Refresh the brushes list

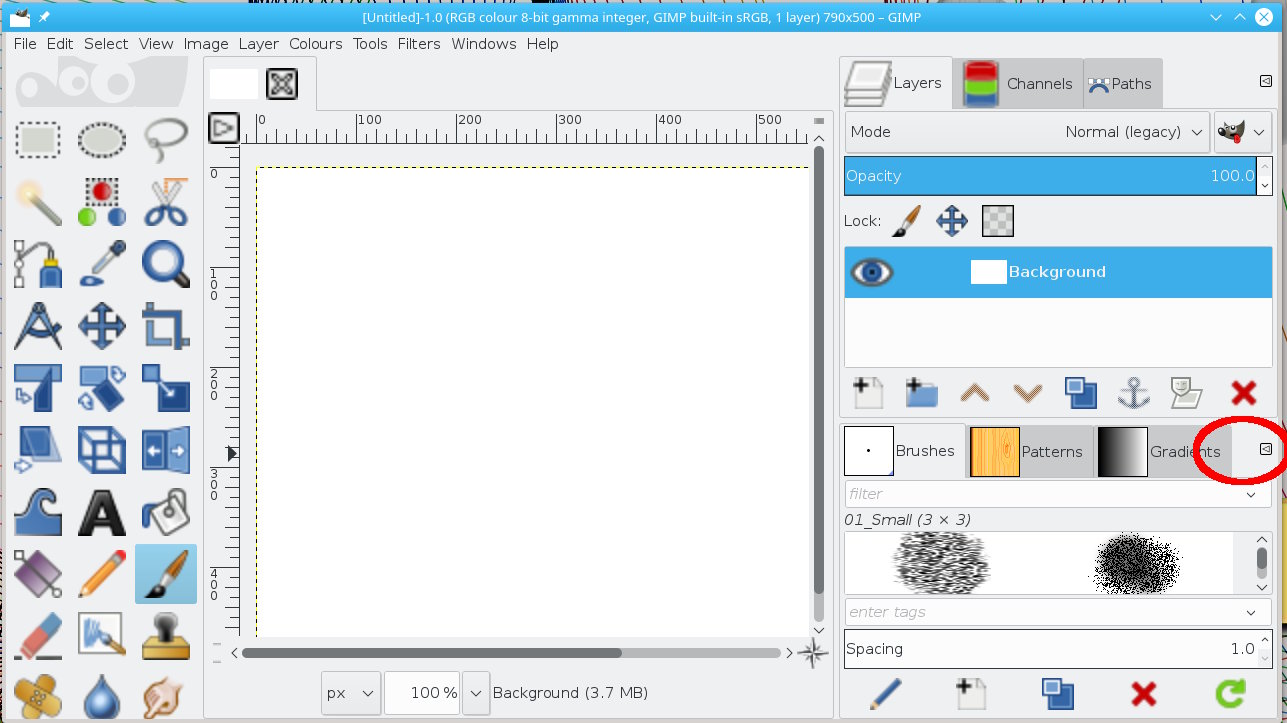tap(1230, 694)
